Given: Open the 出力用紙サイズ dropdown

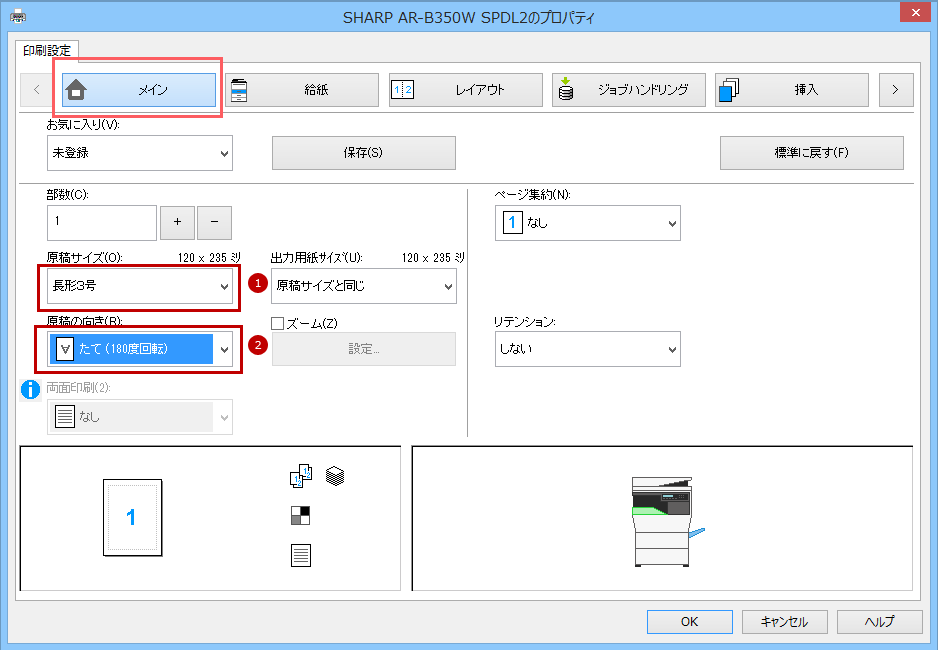Looking at the screenshot, I should pos(364,286).
